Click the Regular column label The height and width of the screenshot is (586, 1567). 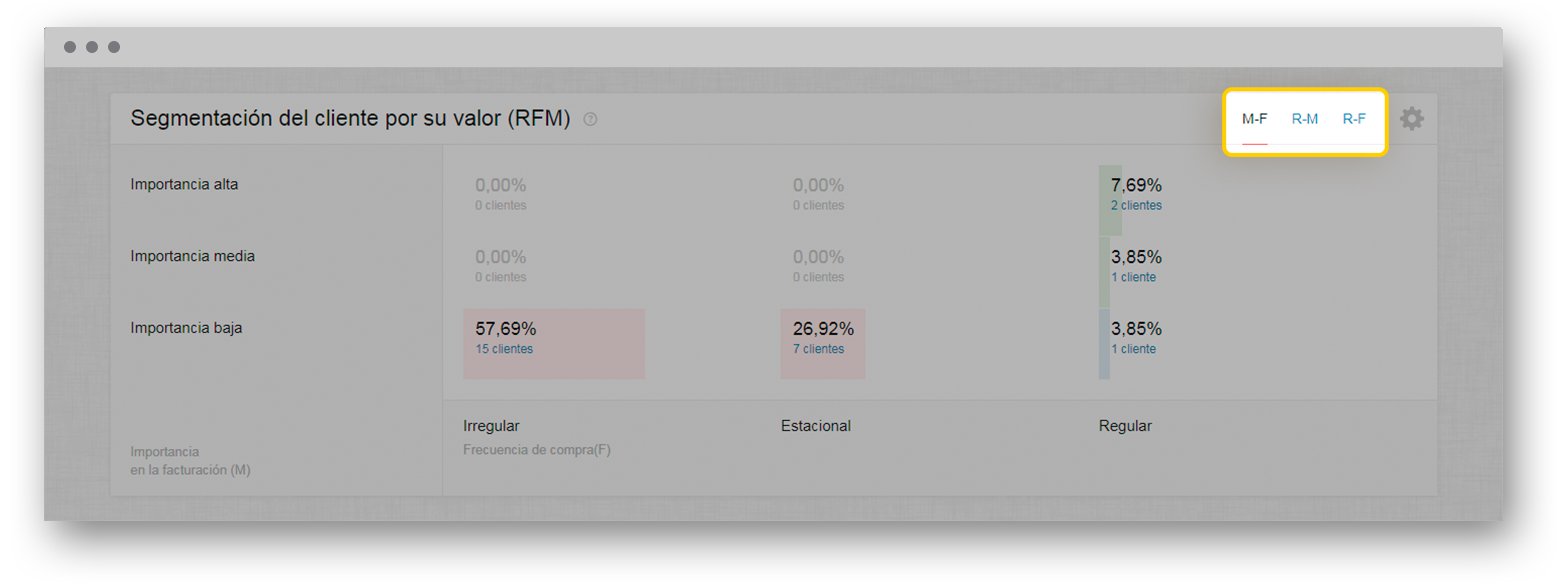(x=1125, y=426)
